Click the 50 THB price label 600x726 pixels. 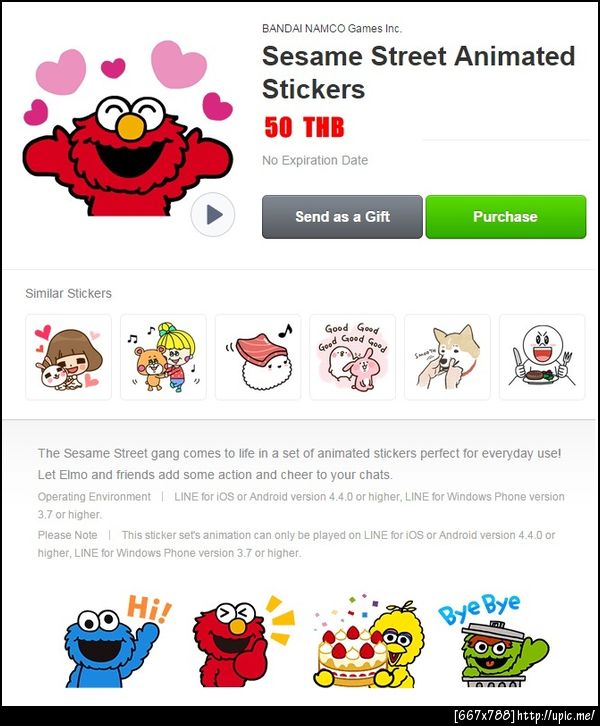(304, 127)
